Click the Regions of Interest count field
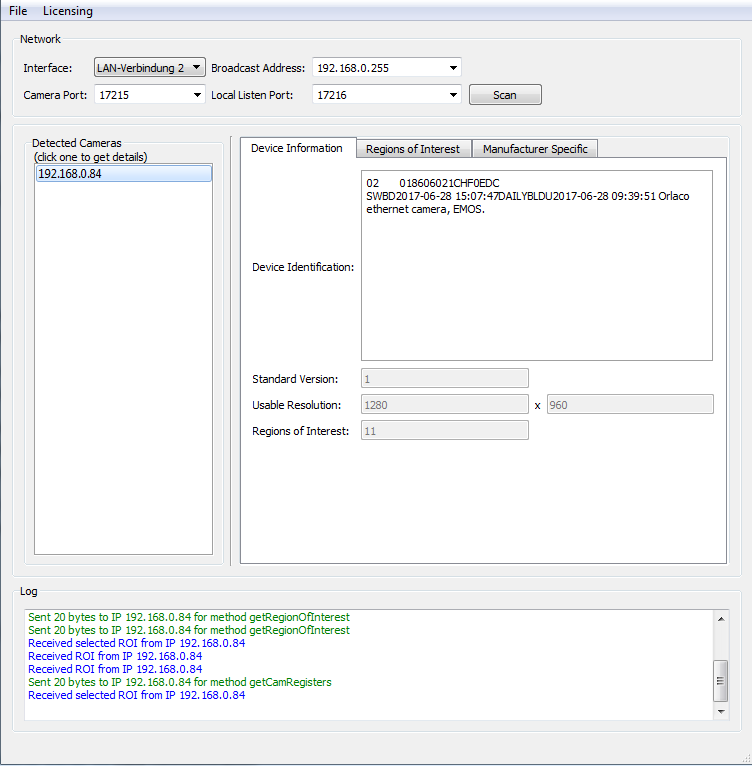Image resolution: width=752 pixels, height=766 pixels. point(444,431)
